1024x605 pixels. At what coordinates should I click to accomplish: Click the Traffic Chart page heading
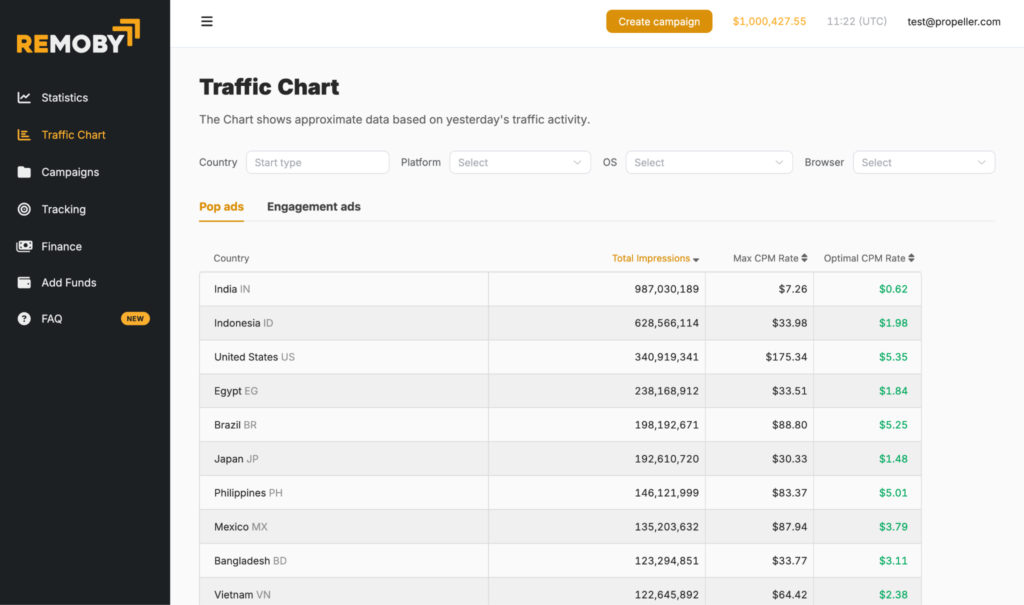(x=269, y=87)
